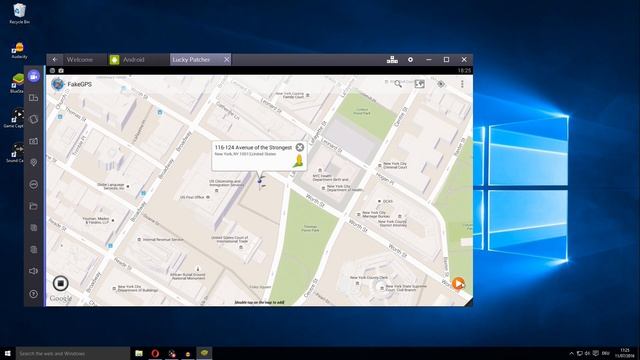Click the shake device icon in the sidebar
This screenshot has width=640, height=360.
33,119
